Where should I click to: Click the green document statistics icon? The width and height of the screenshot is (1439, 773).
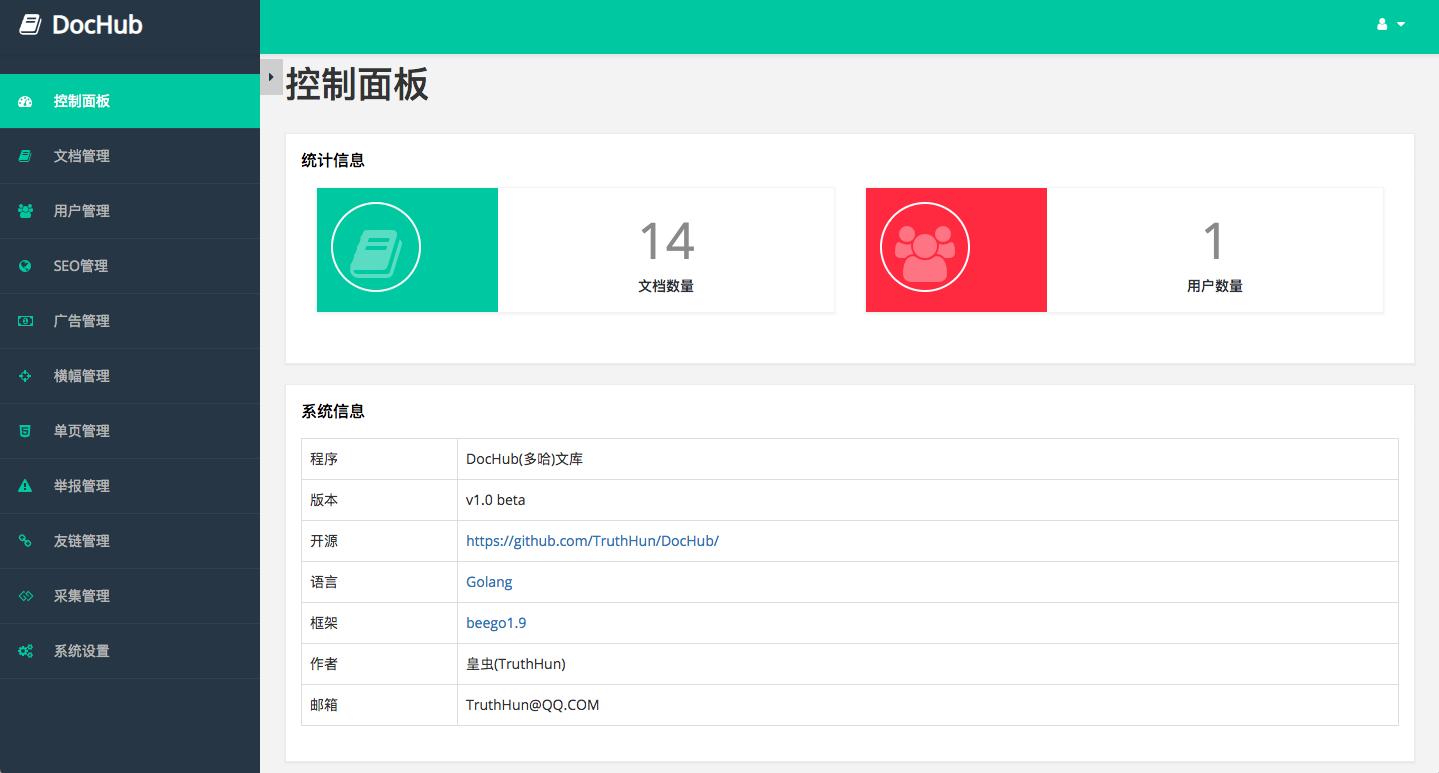point(376,247)
